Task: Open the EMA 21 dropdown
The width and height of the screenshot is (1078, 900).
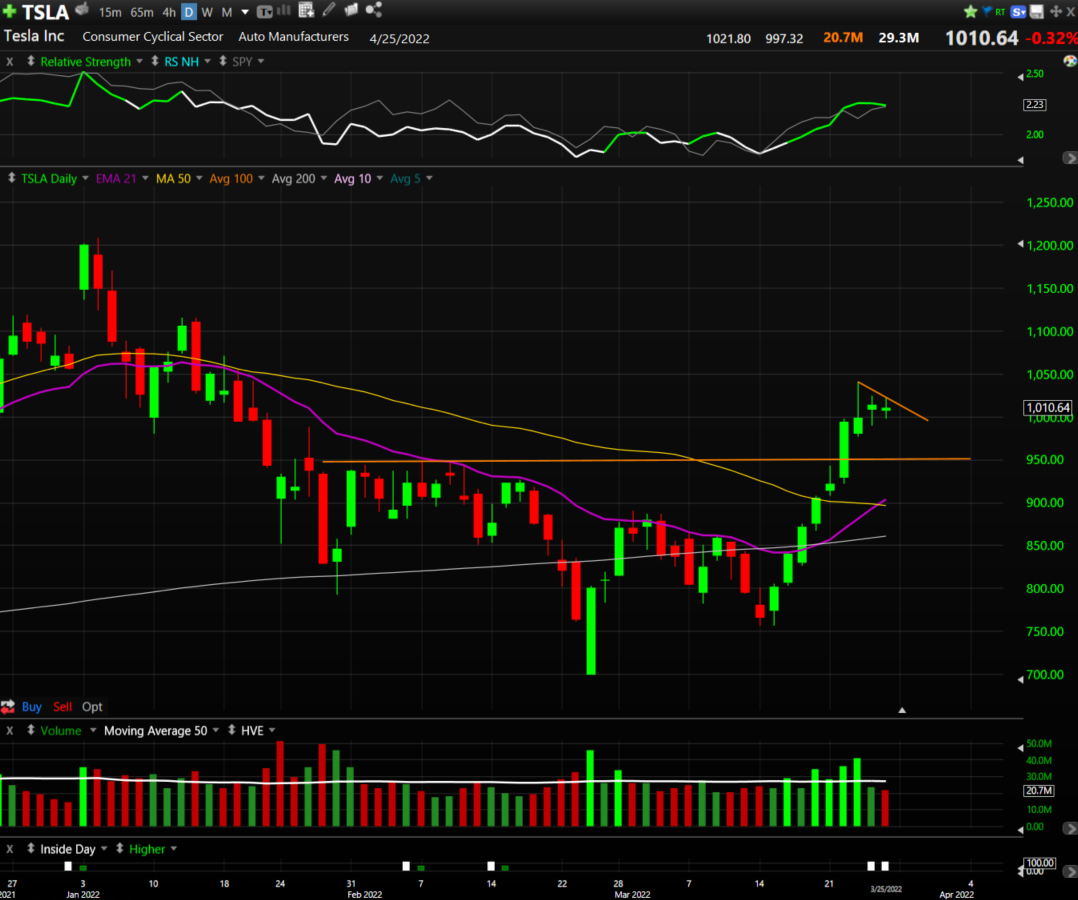Action: click(145, 178)
